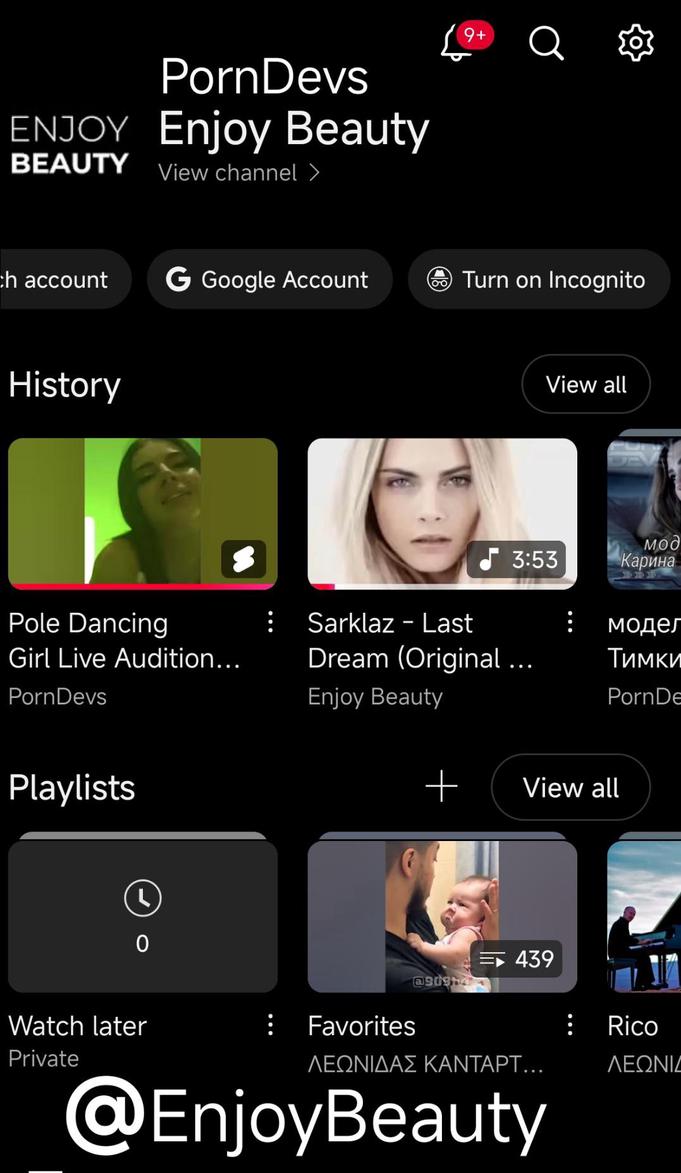Tap the View channel chevron arrow

[314, 173]
